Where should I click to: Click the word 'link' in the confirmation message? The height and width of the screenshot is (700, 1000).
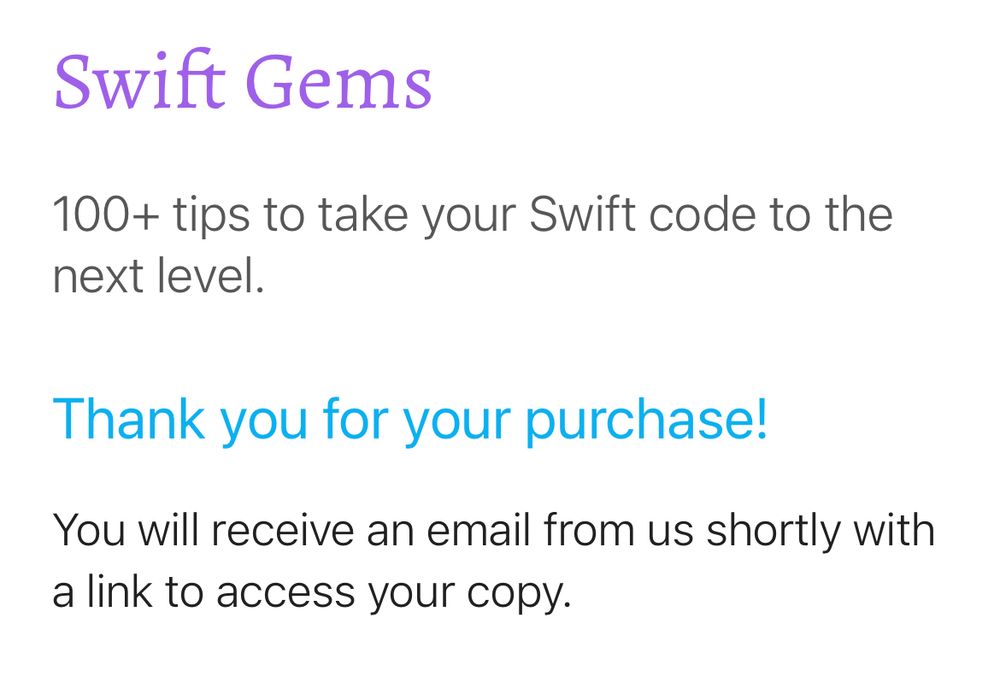119,590
